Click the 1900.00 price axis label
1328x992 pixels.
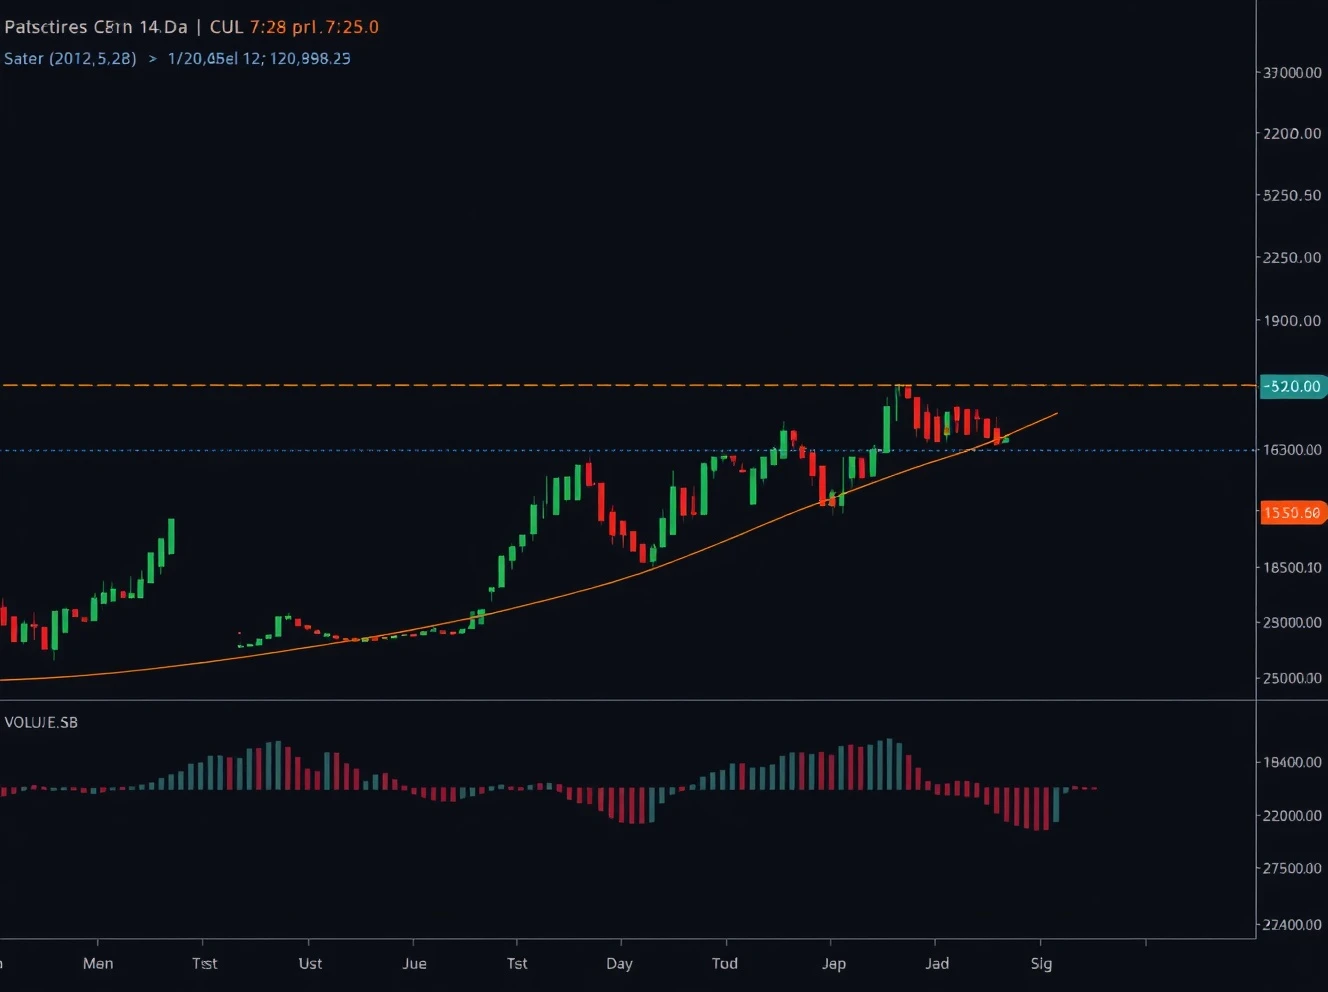click(x=1292, y=320)
